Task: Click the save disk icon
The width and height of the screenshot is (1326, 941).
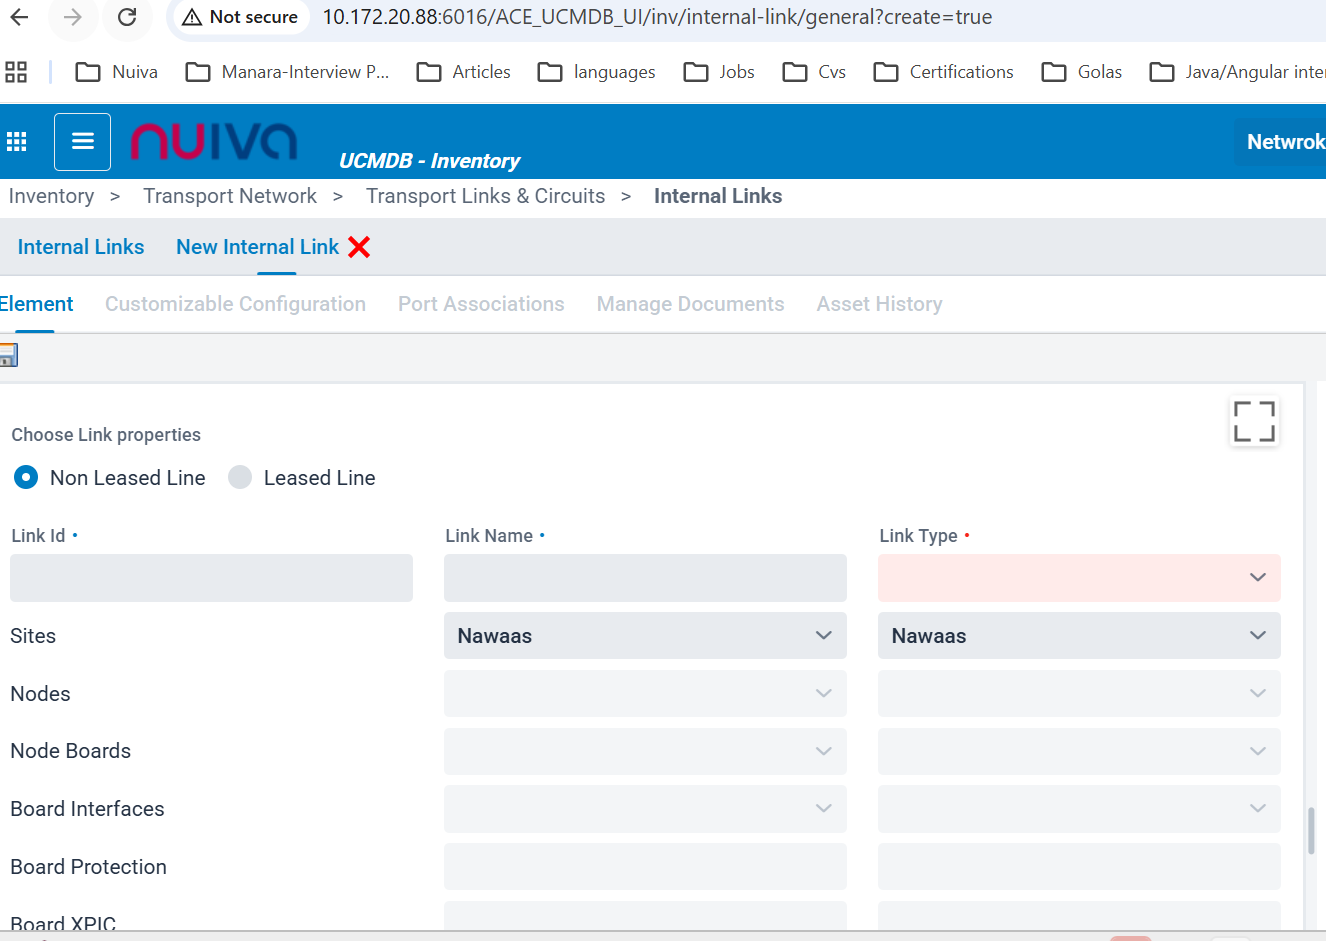Action: coord(8,355)
